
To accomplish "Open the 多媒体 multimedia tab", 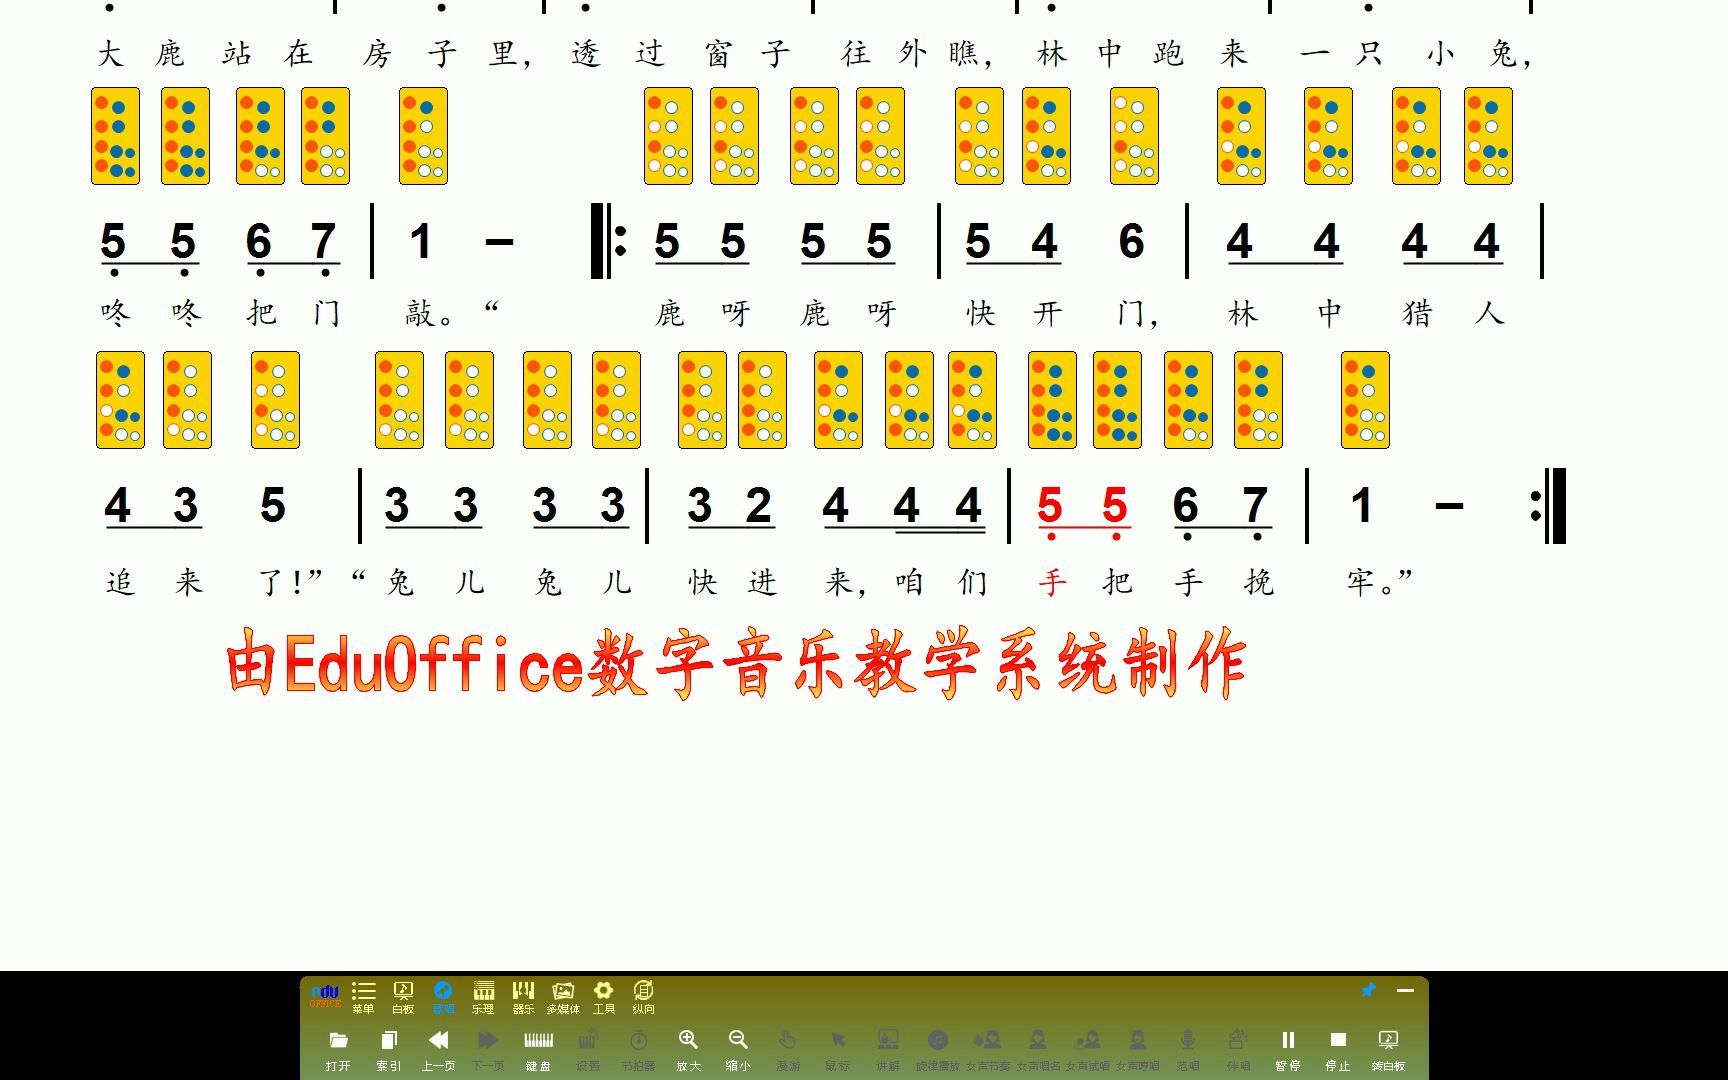I will tap(563, 997).
